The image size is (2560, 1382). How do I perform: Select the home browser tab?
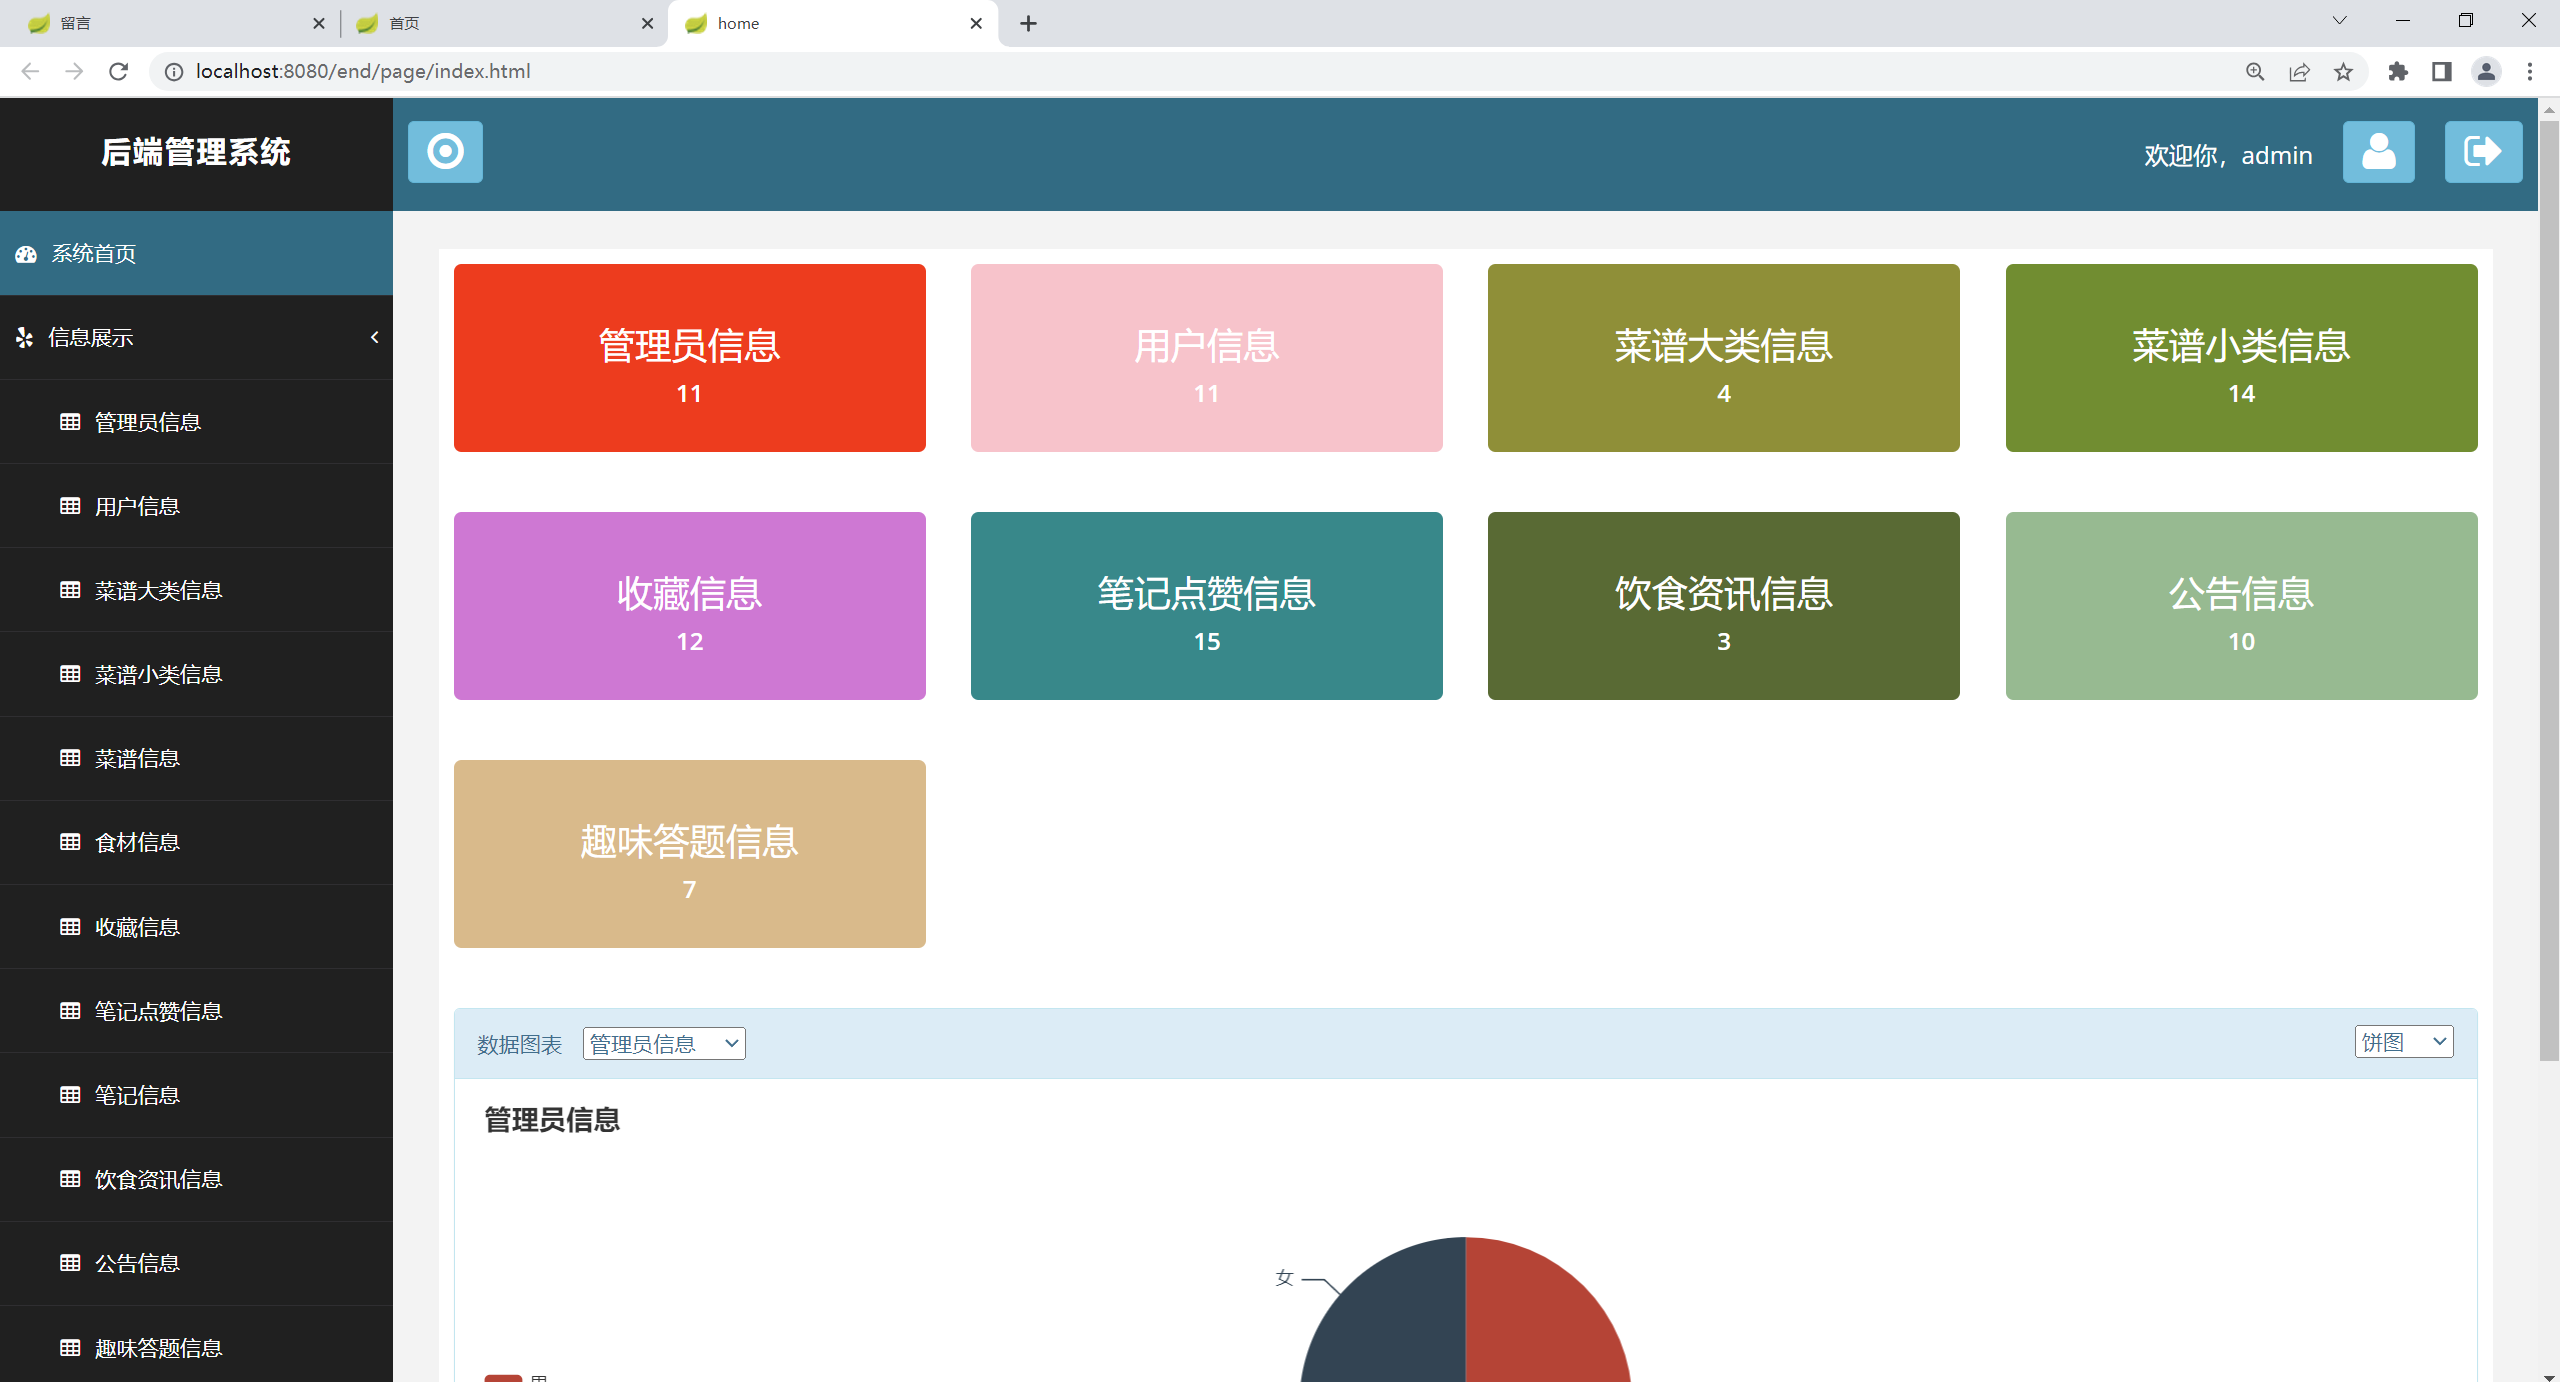click(832, 23)
